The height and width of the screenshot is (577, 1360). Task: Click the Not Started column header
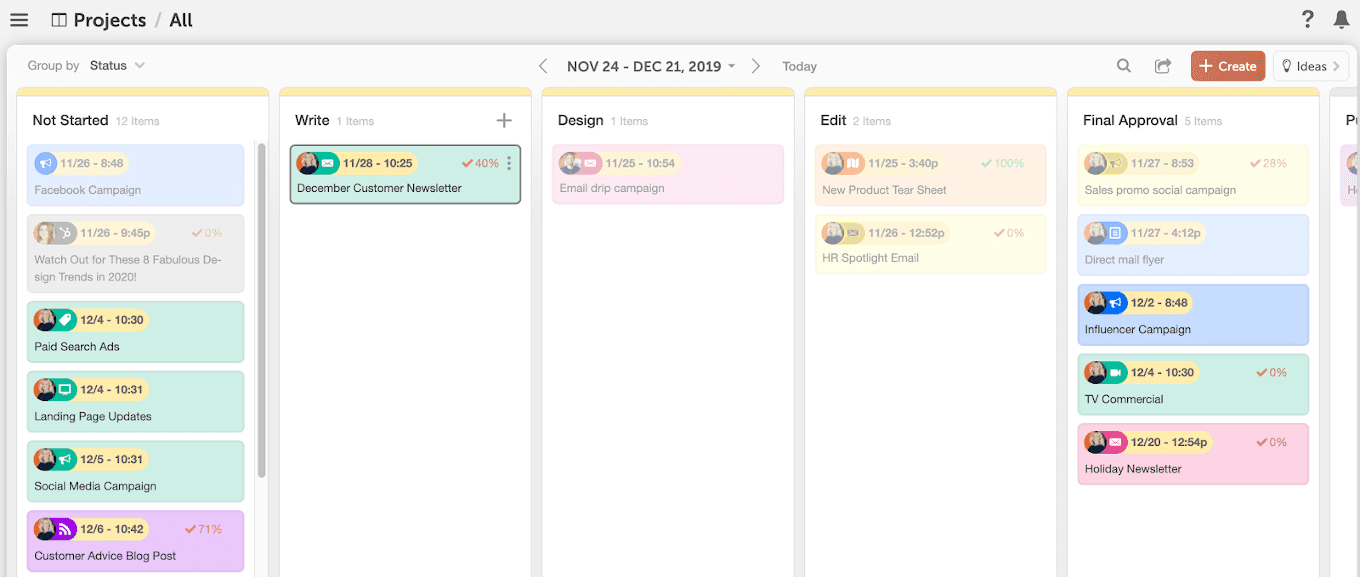(70, 120)
